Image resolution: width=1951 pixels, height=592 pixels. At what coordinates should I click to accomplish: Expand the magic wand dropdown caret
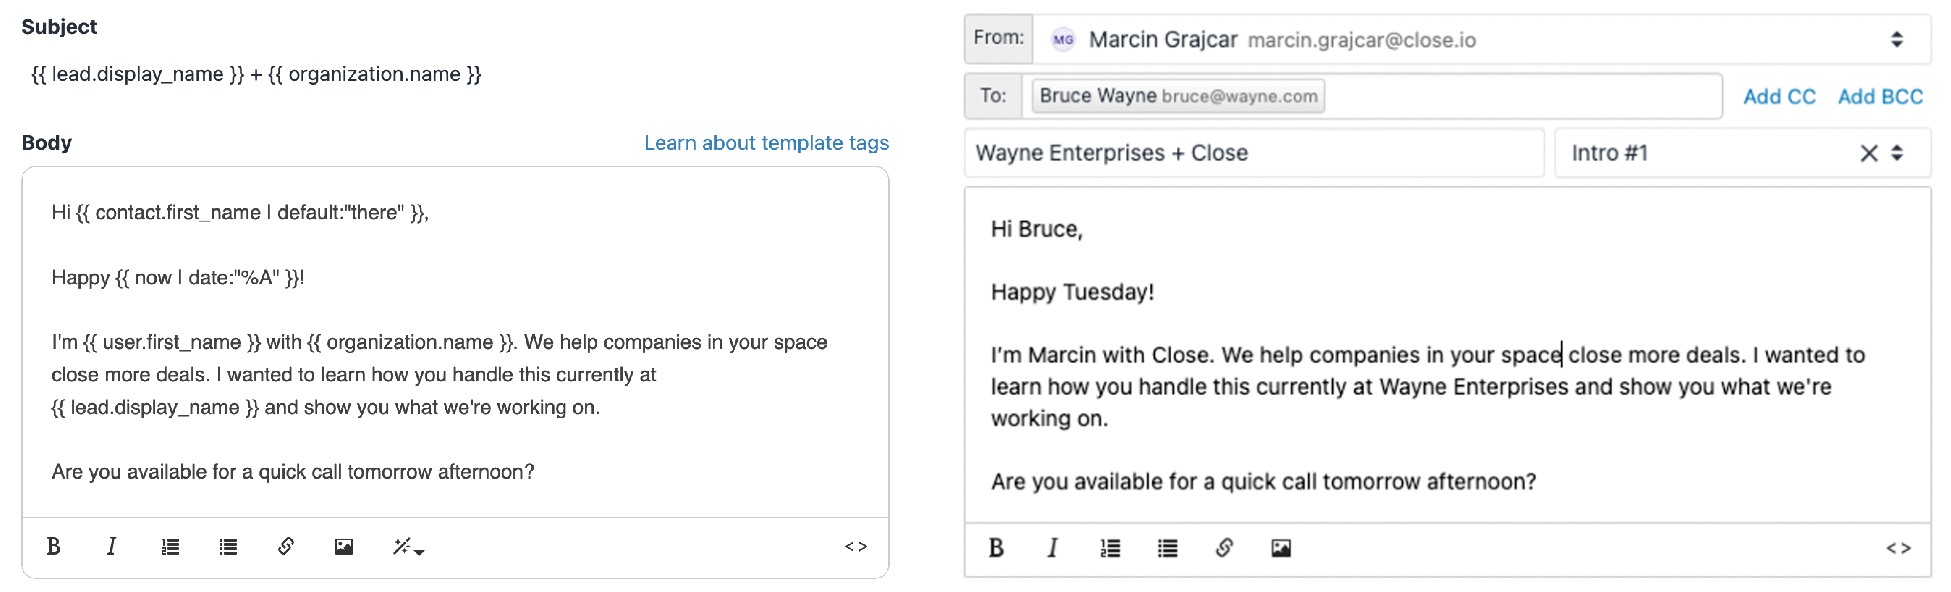click(417, 552)
